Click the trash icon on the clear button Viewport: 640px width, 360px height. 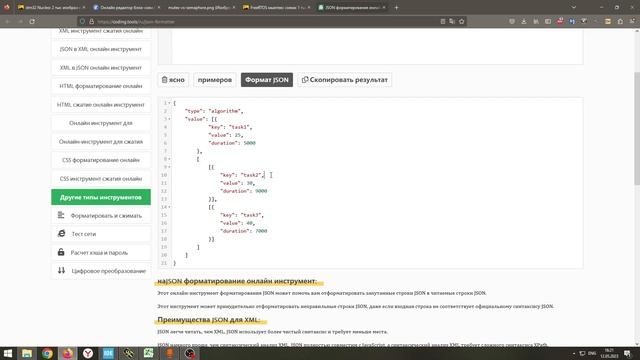pos(164,80)
